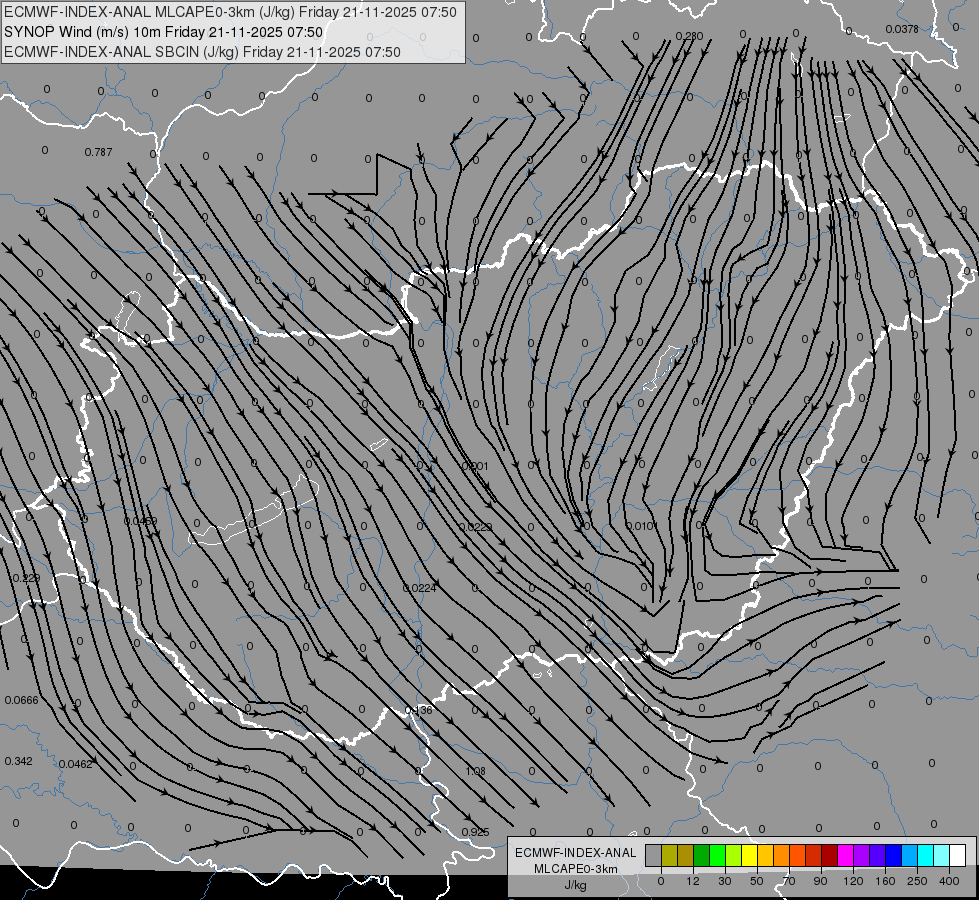Click the white swatch at legend end
This screenshot has width=979, height=900.
click(x=958, y=856)
